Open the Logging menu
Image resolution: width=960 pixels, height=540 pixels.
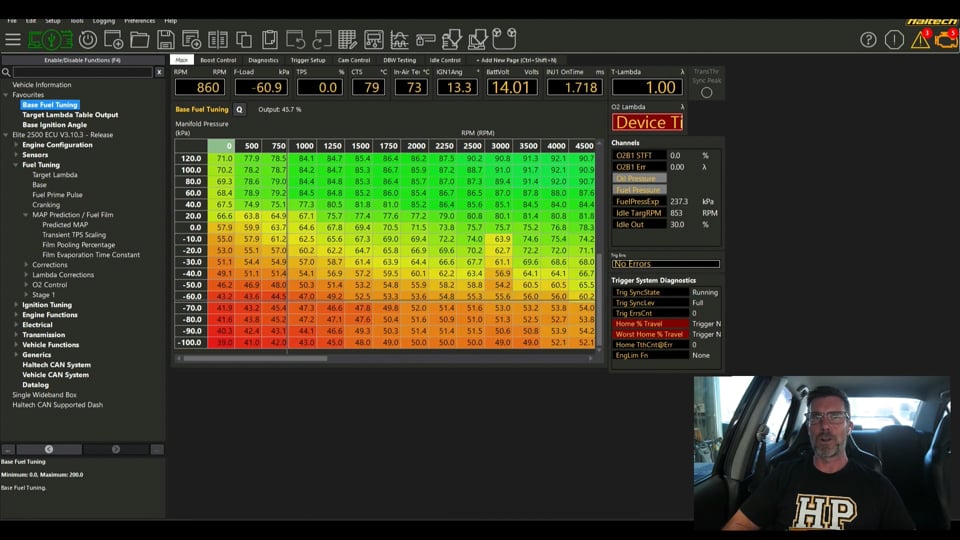click(x=104, y=20)
